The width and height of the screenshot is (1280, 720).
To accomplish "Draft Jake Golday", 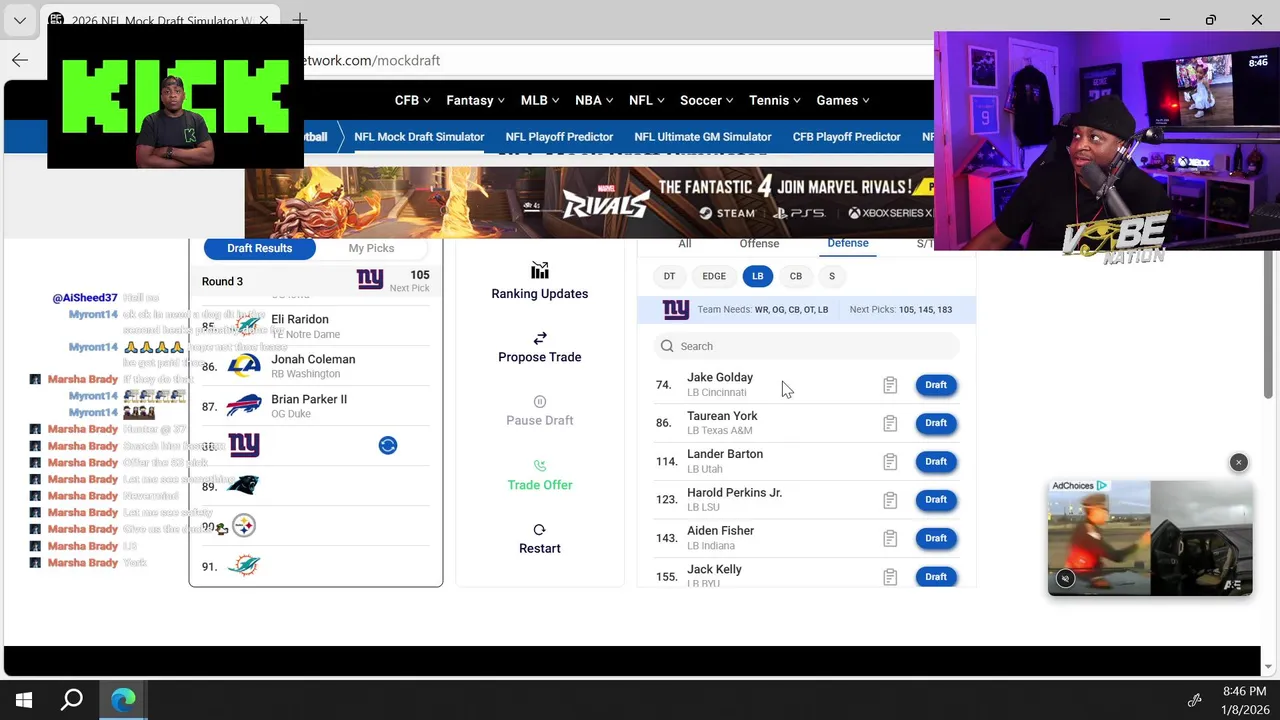I will (x=936, y=385).
